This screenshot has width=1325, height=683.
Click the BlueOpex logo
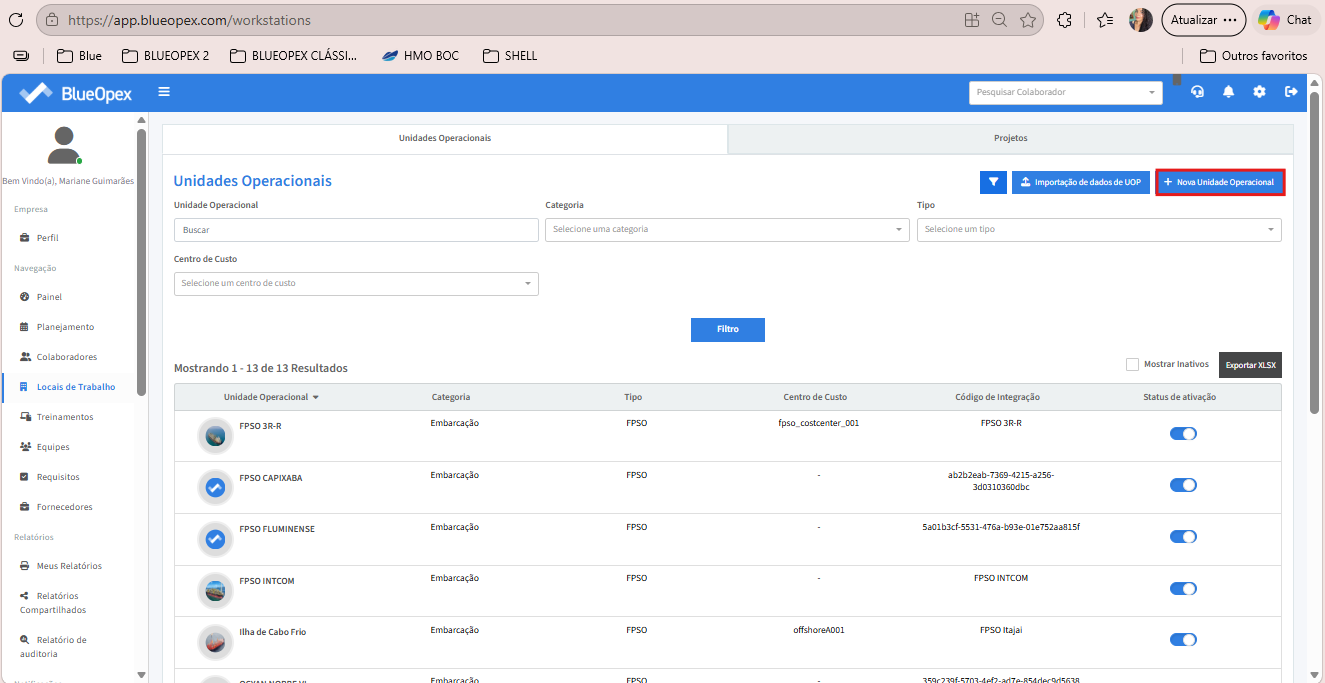pos(76,93)
